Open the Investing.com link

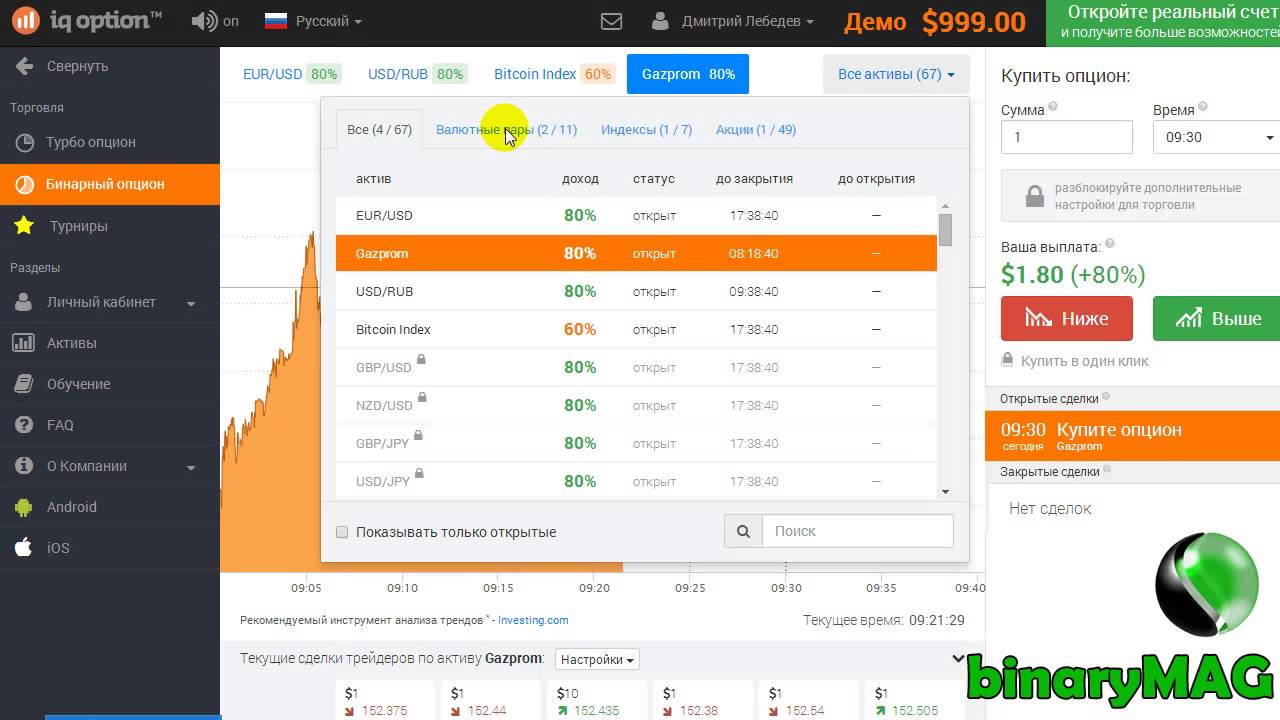533,620
